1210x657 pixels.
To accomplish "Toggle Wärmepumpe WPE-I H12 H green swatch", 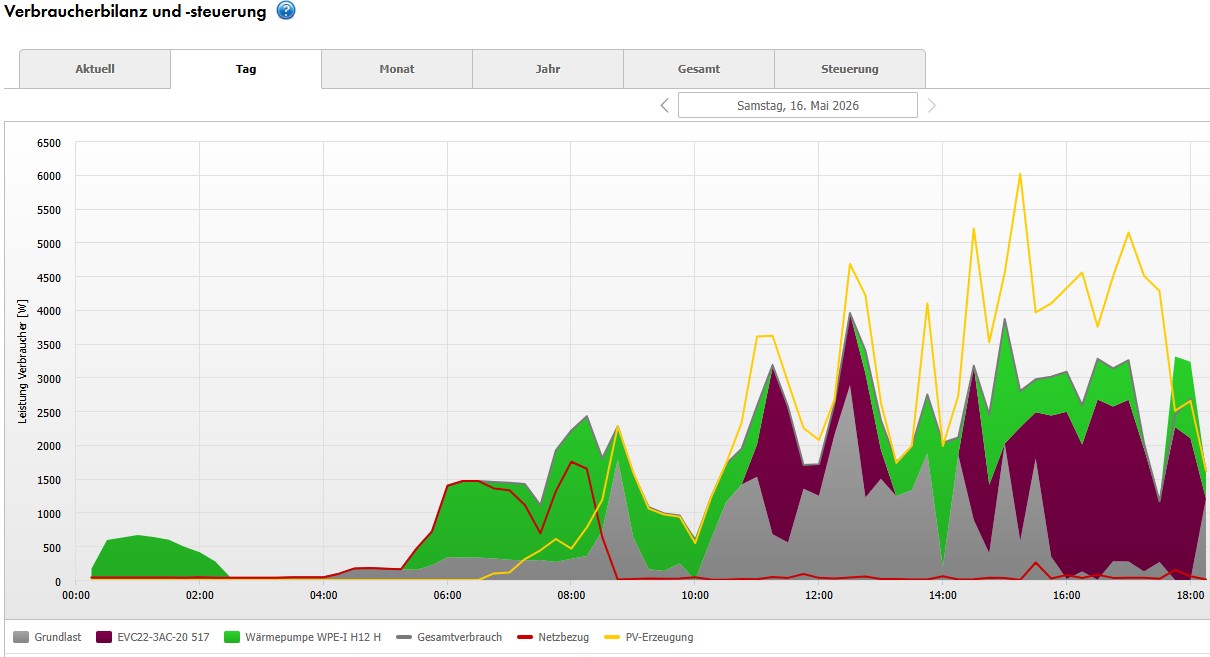I will 231,637.
